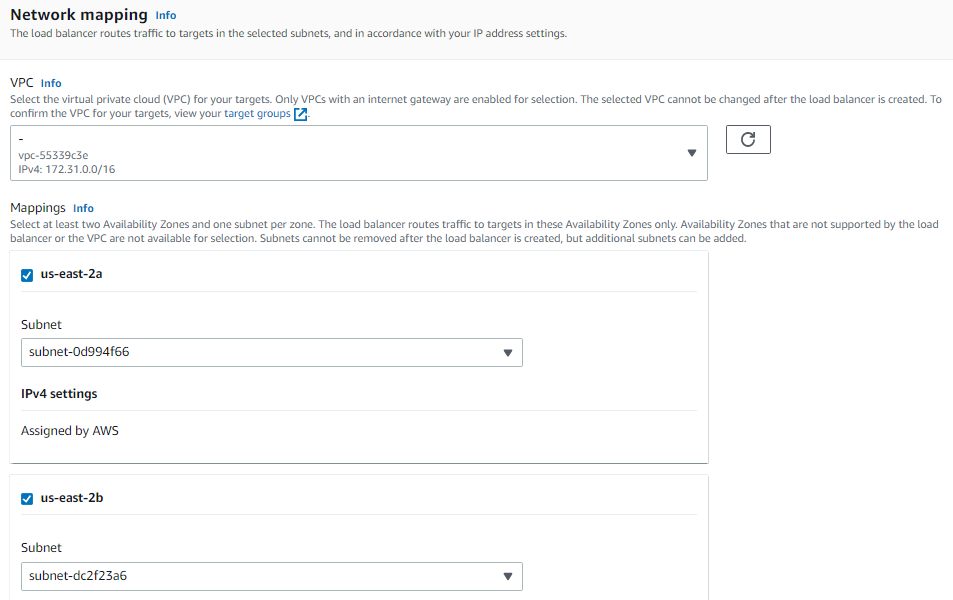Click the IPv4 settings heading

(x=59, y=394)
